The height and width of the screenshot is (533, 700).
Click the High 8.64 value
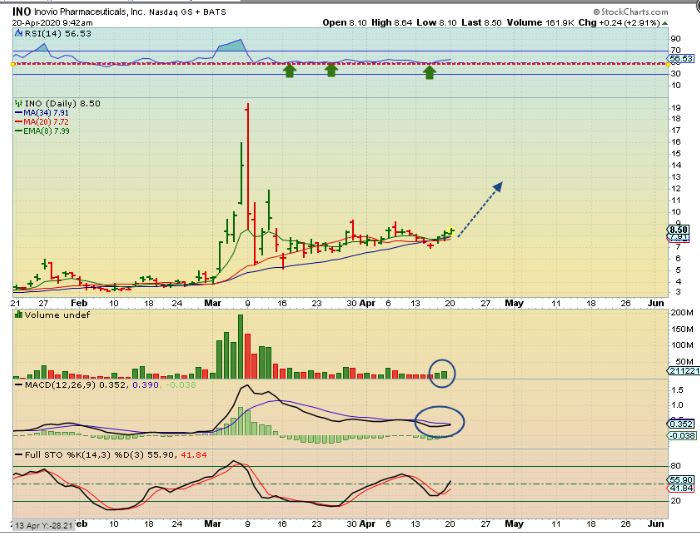[392, 23]
